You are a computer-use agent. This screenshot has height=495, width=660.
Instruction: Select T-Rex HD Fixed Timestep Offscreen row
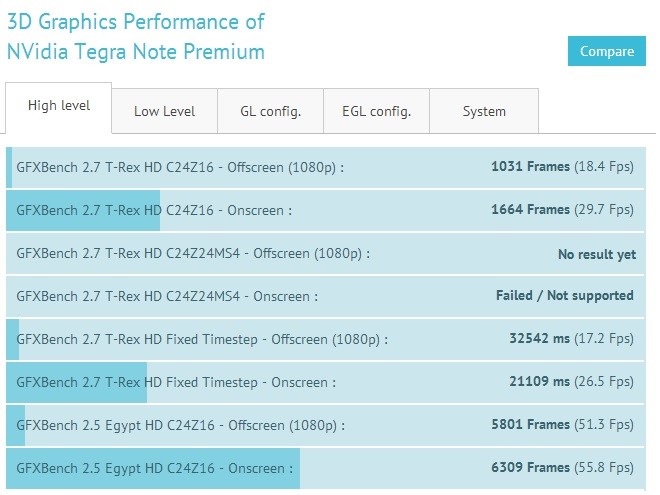click(325, 340)
